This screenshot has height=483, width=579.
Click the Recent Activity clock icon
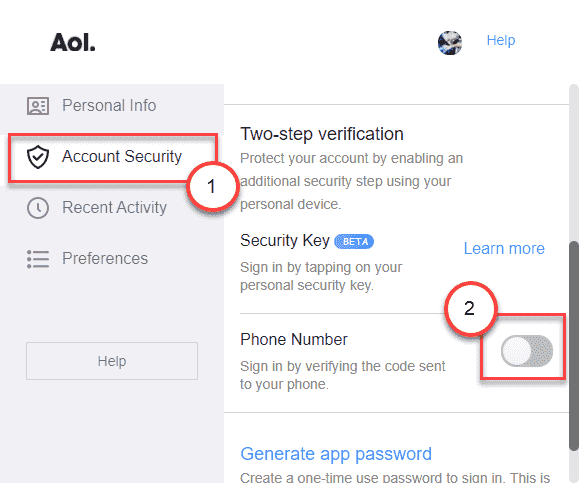pos(38,208)
